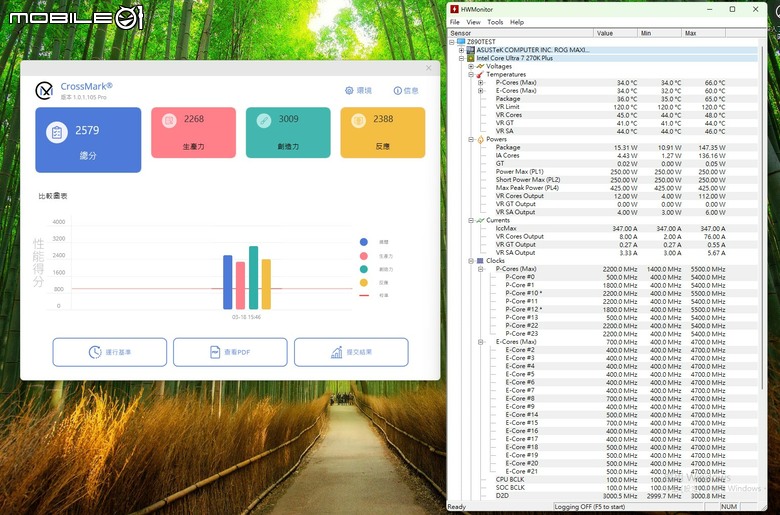Click the overall score clipboard icon
The image size is (780, 515).
(57, 133)
